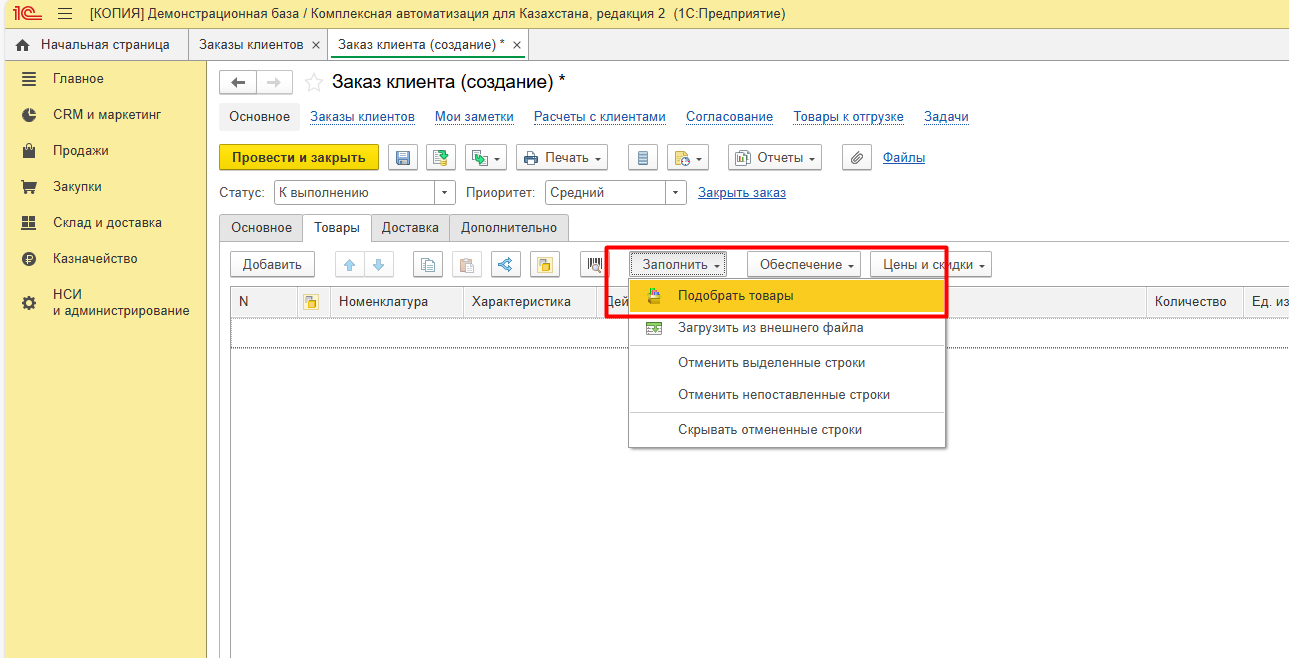Click the save (diskette) icon
The image size is (1289, 658).
pyautogui.click(x=403, y=158)
